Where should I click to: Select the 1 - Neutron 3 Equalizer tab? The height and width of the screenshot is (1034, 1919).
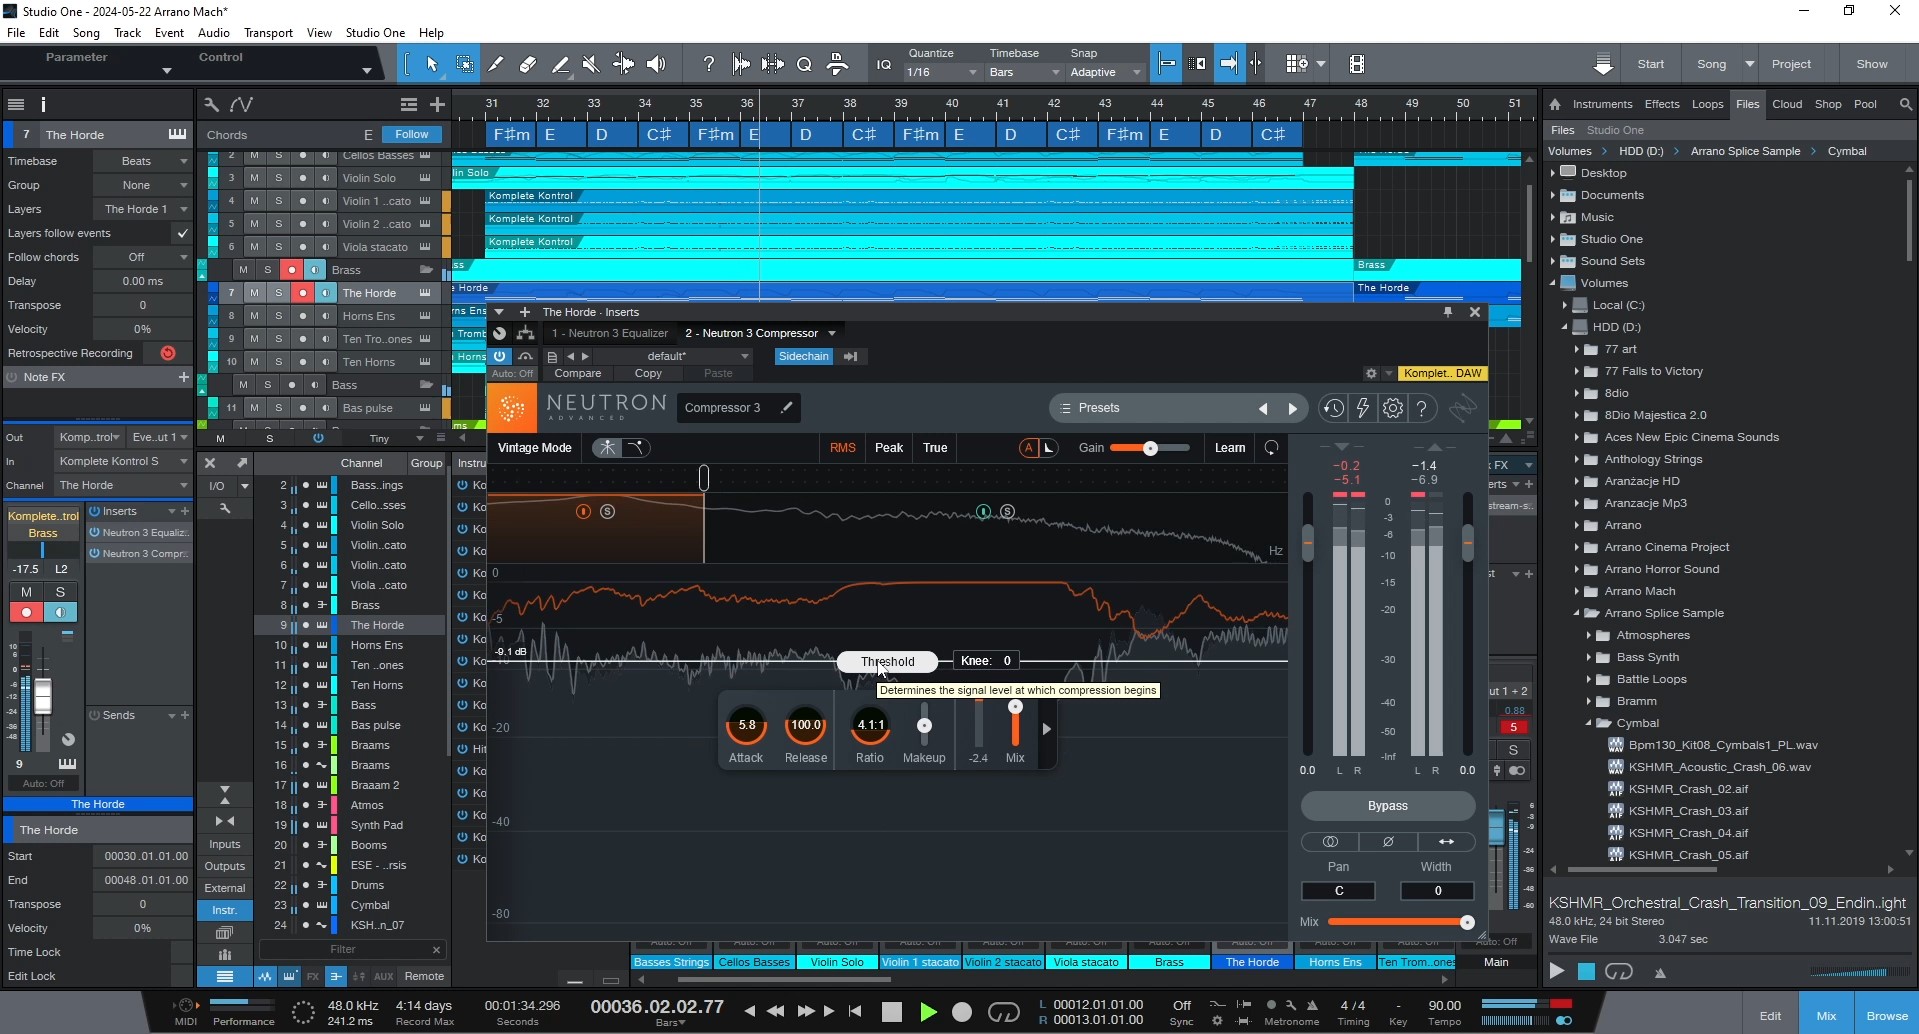[x=609, y=333]
